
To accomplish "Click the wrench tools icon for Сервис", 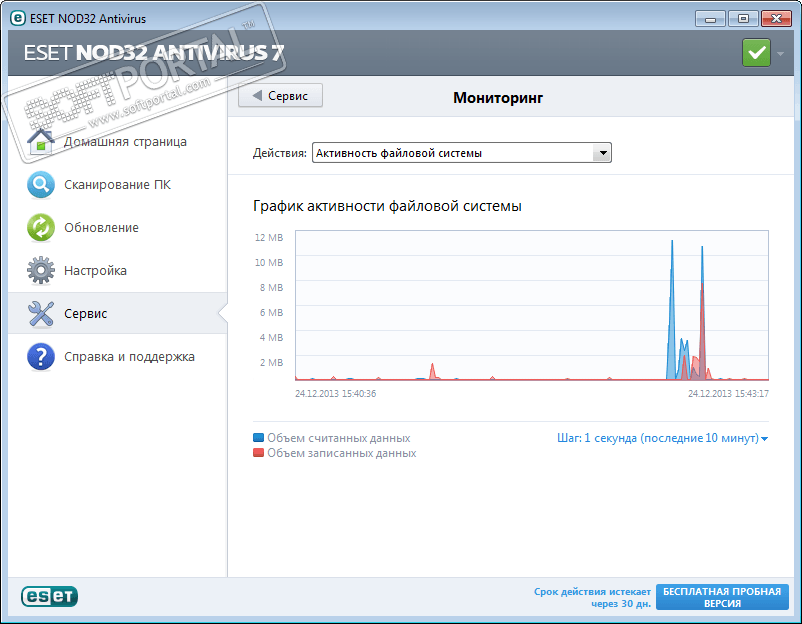I will point(41,314).
